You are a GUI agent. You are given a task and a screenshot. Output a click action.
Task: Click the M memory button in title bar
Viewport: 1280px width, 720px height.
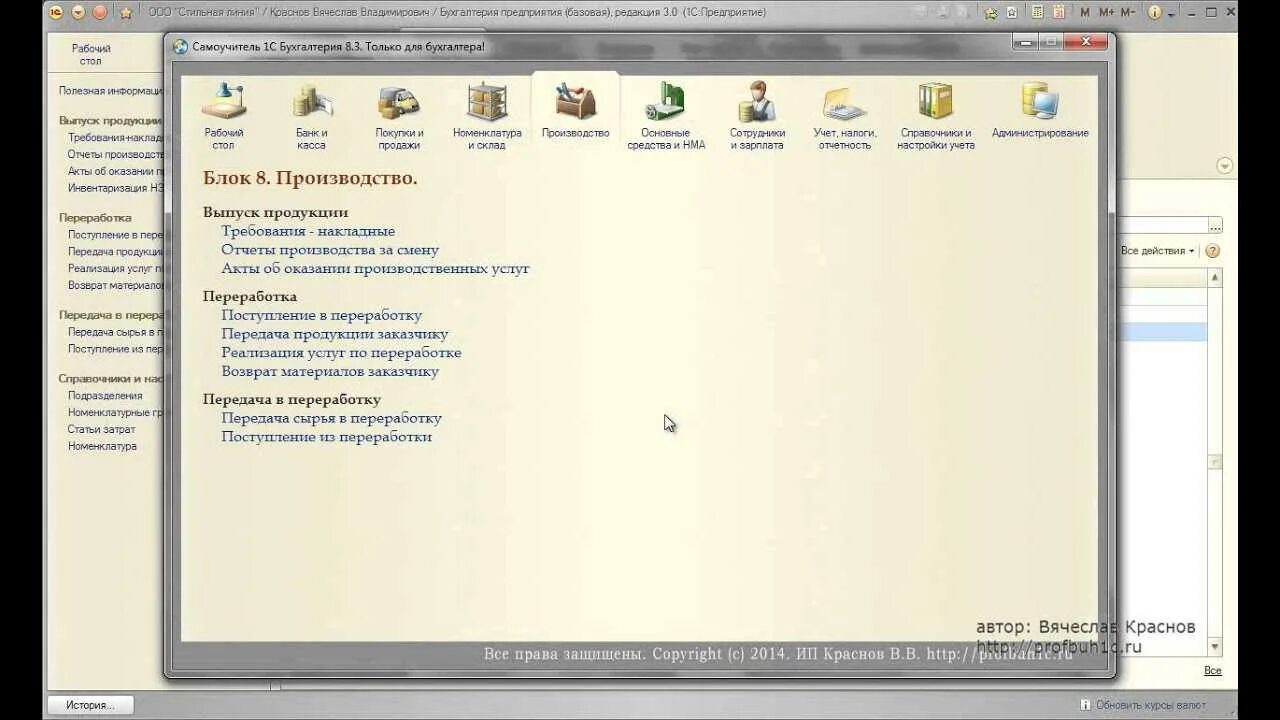1085,12
